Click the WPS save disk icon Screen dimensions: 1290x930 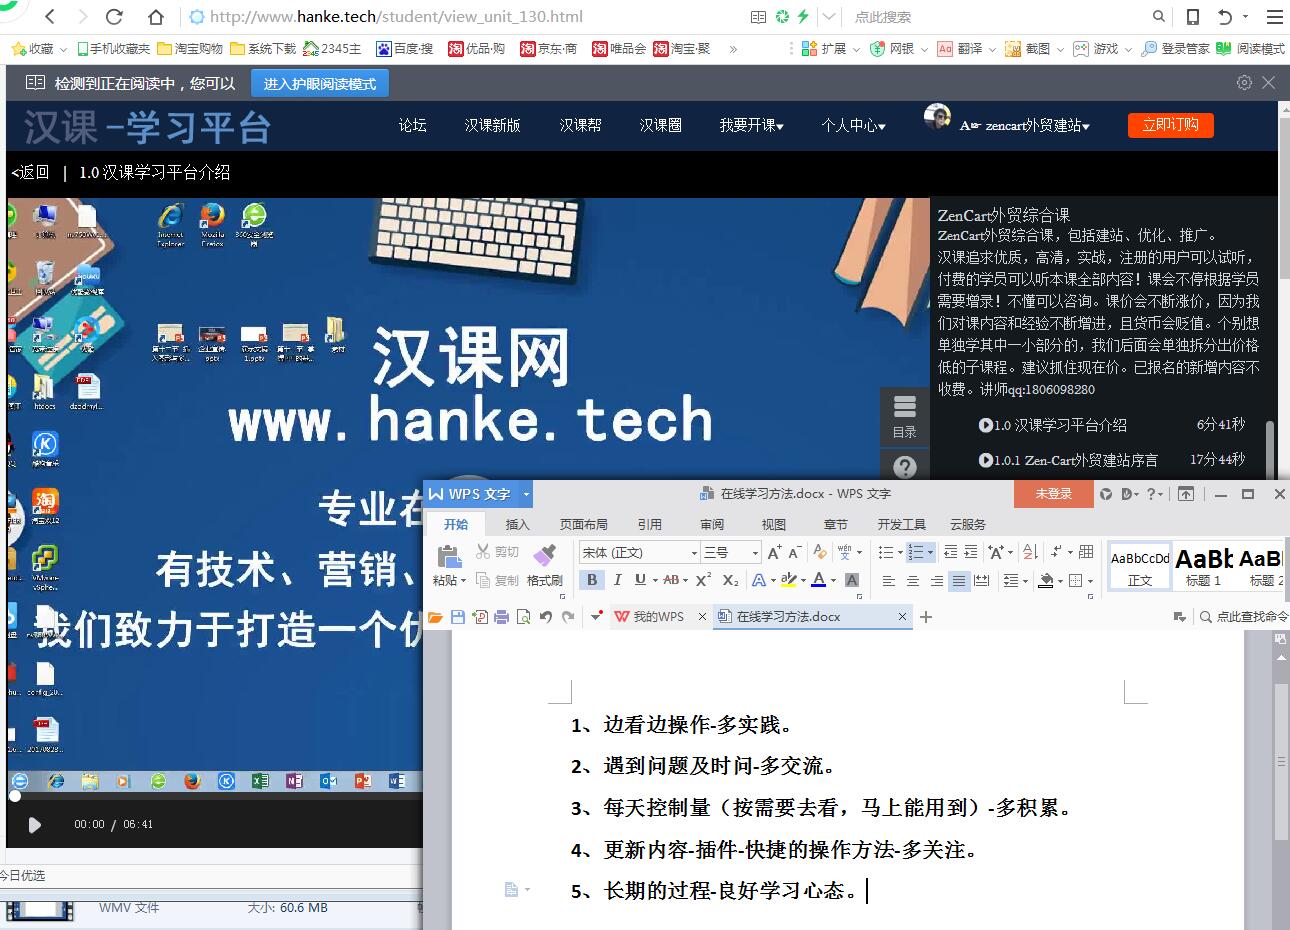(458, 617)
